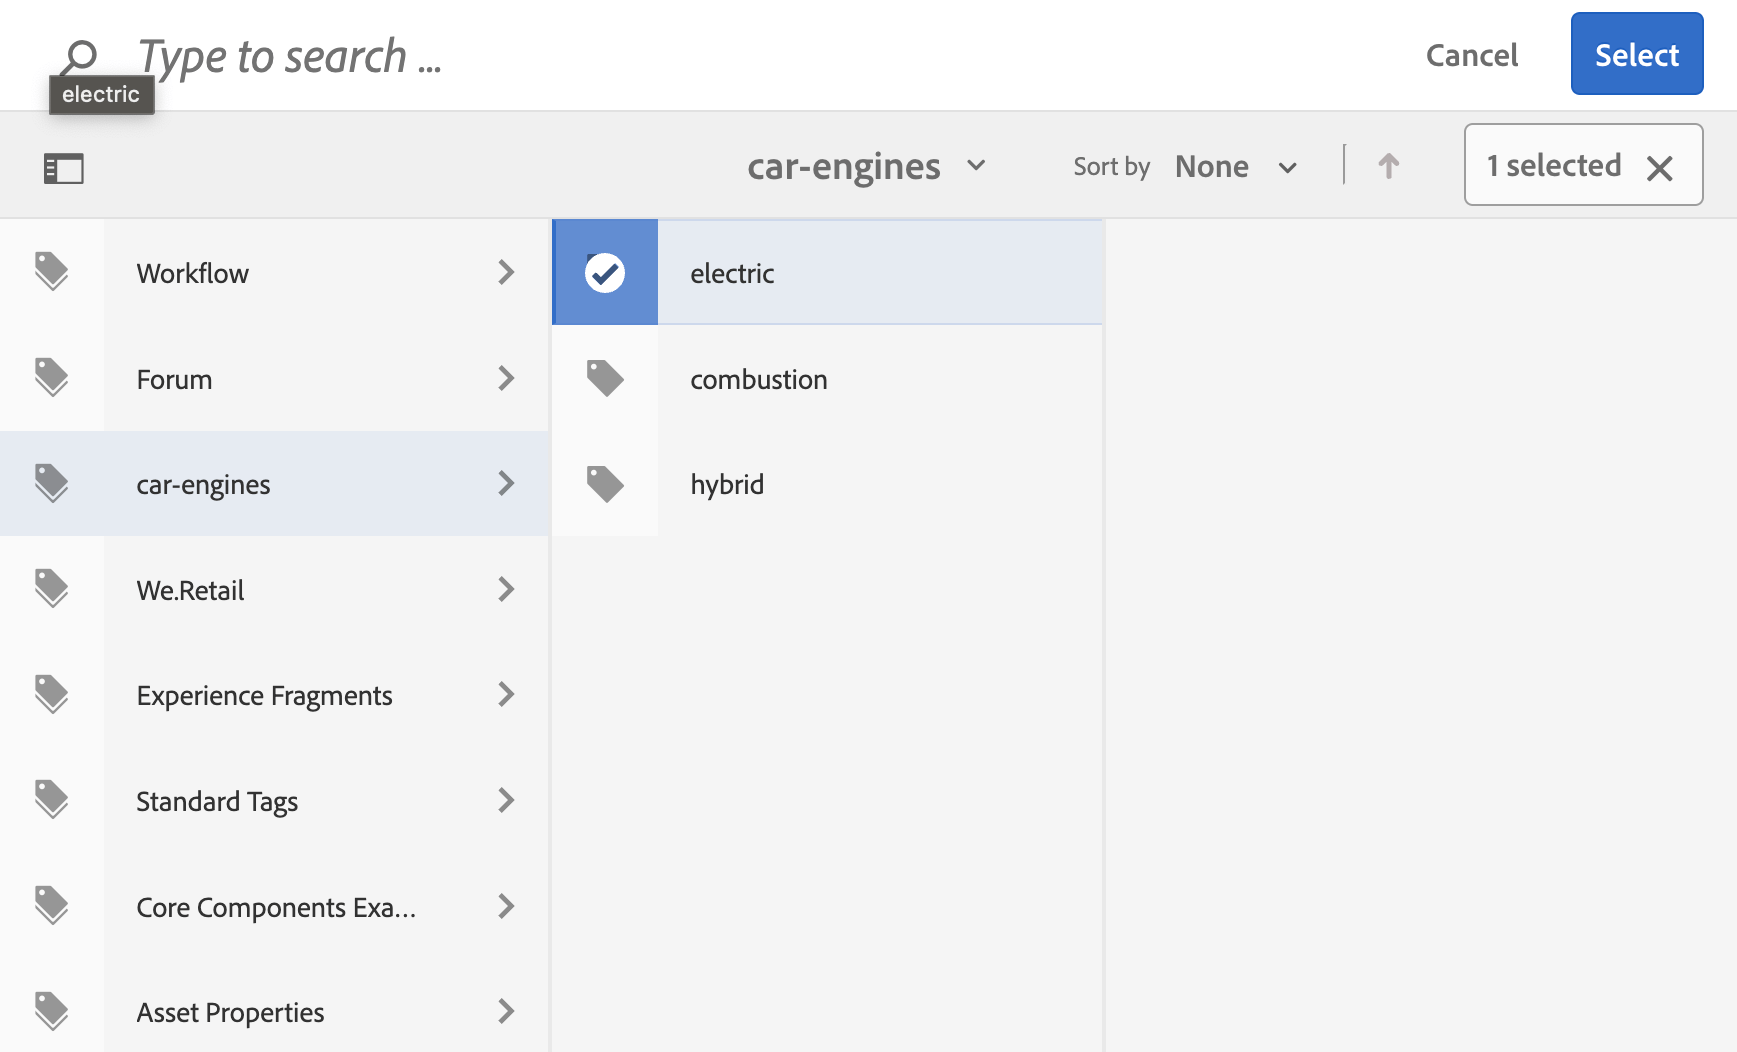The width and height of the screenshot is (1737, 1052).
Task: Click the combustion tag label
Action: 758,379
